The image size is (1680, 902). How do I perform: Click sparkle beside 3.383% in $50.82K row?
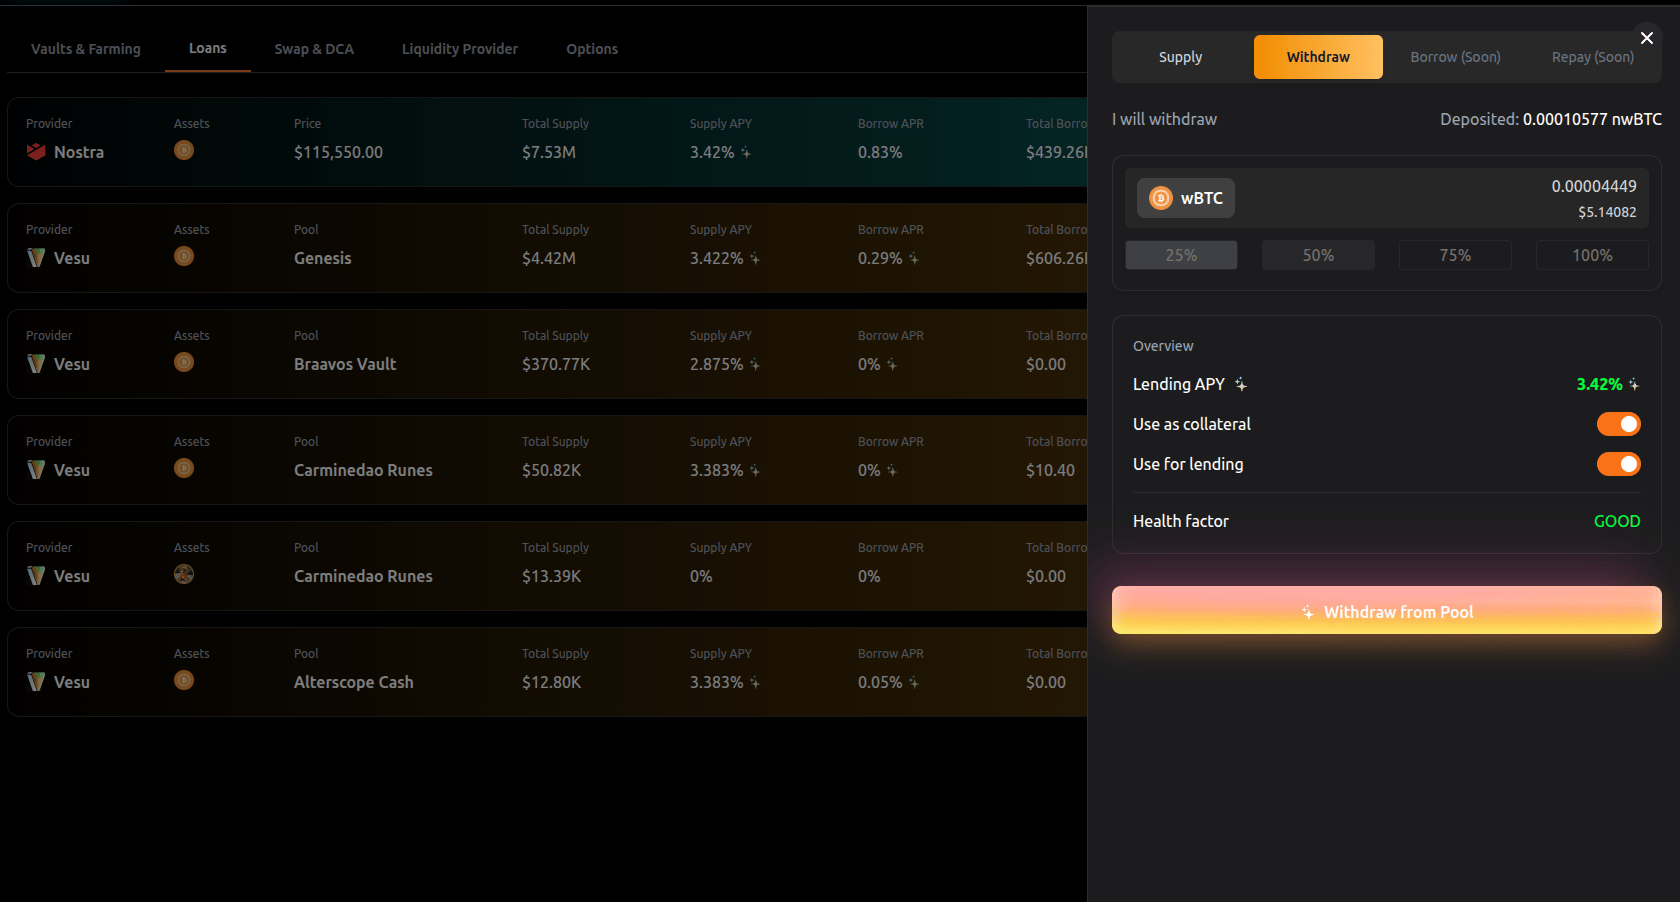(755, 470)
